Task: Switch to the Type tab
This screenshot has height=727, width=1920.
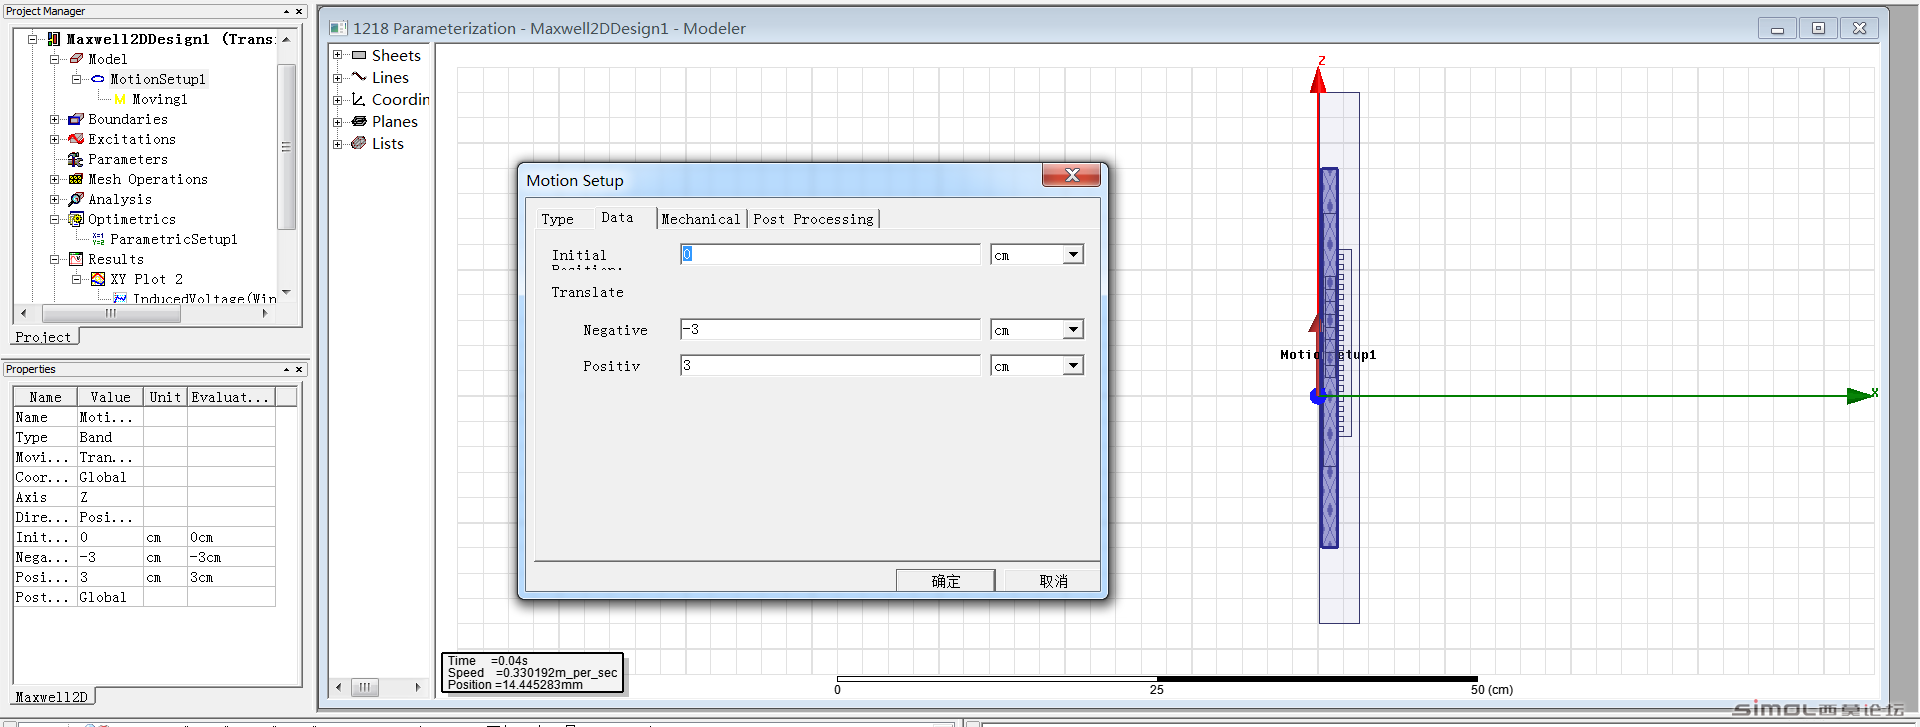Action: [558, 219]
